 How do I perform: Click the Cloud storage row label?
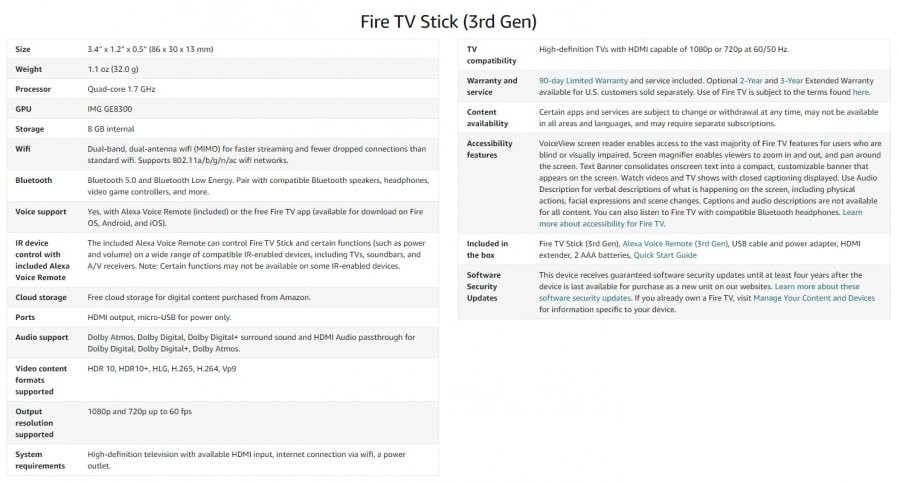[41, 297]
